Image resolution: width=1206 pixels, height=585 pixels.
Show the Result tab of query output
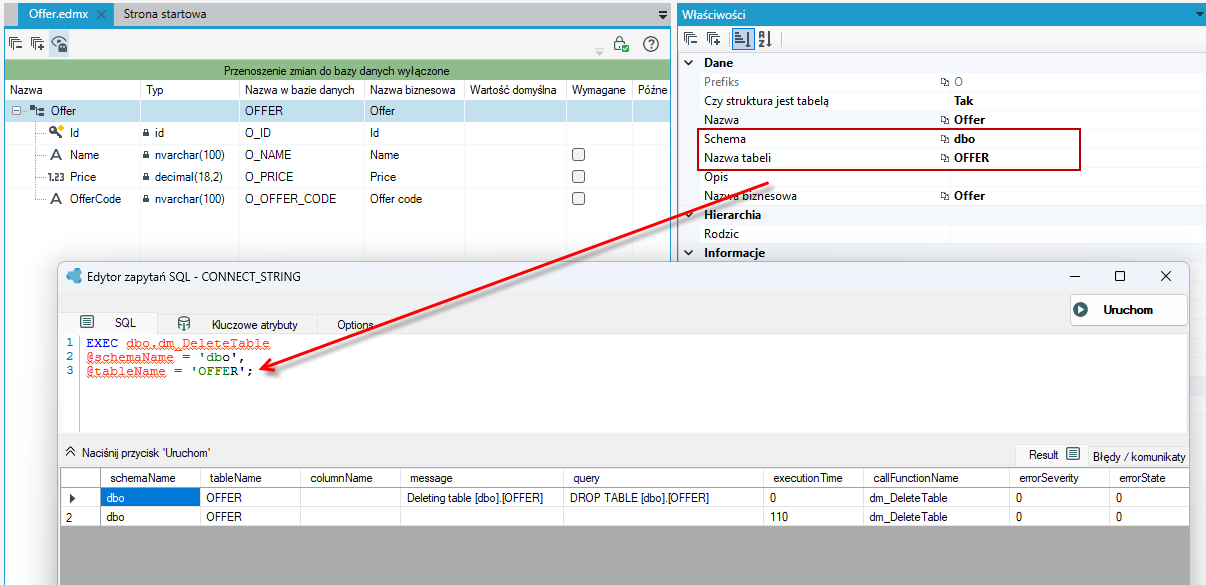coord(1050,455)
